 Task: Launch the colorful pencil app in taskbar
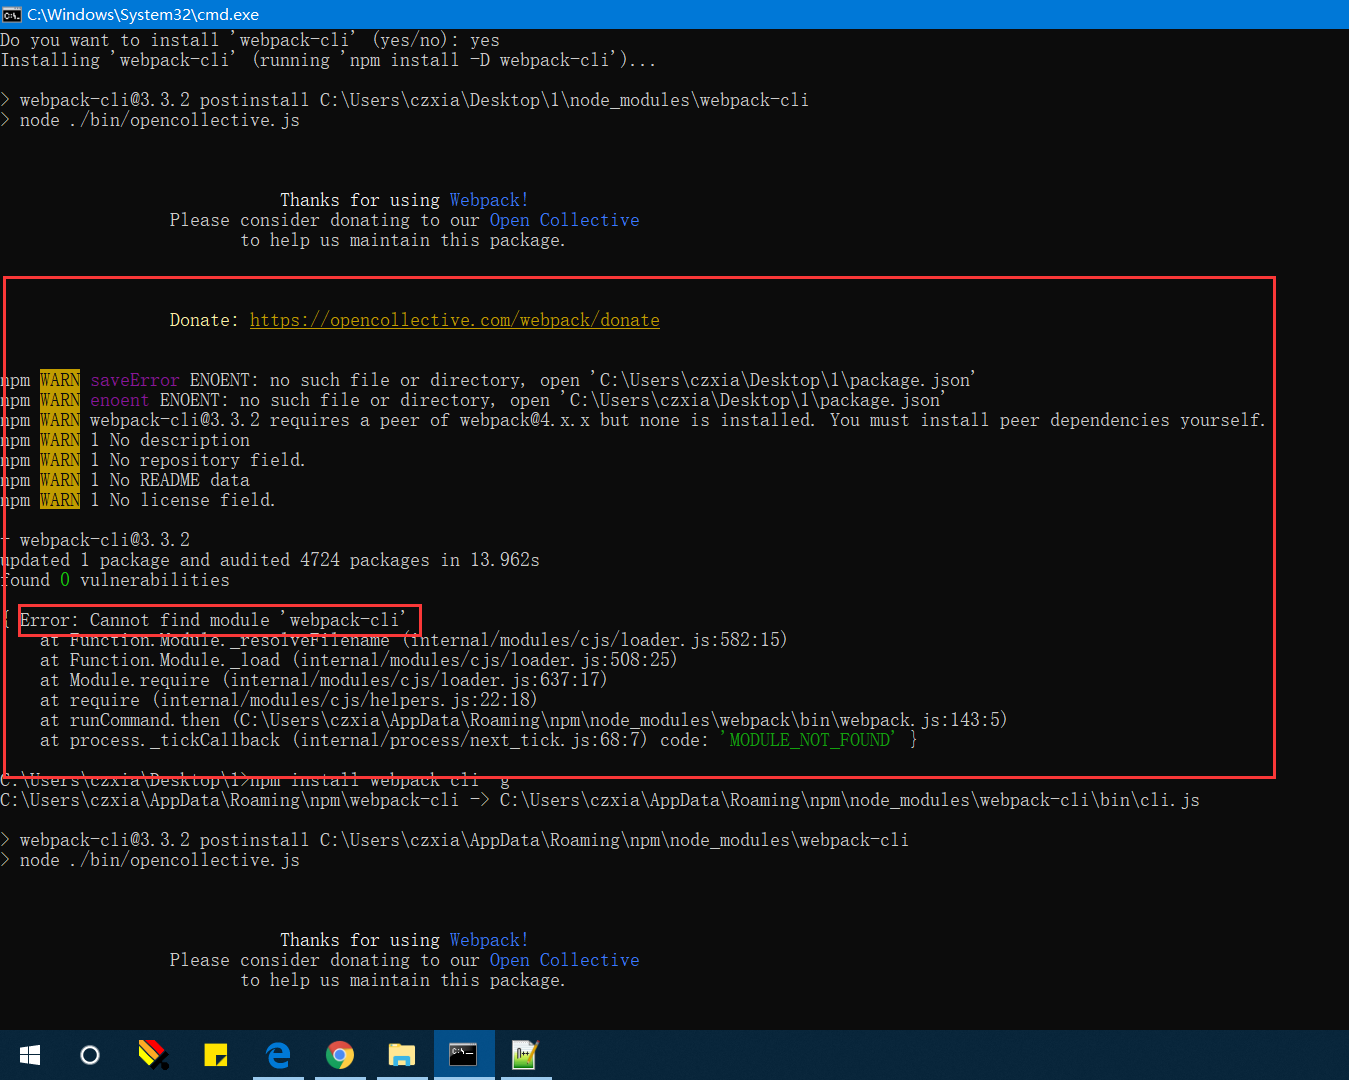(x=153, y=1055)
